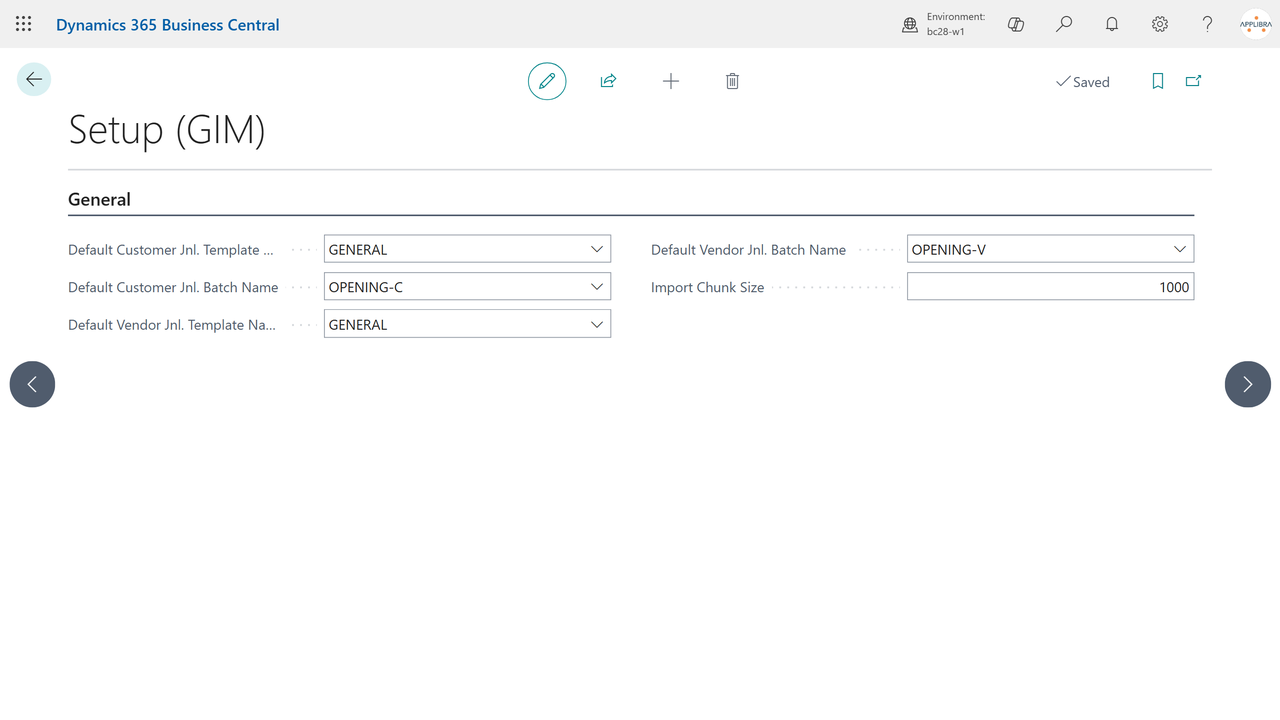Click Default Customer Jnl. Template GENERAL value
This screenshot has width=1280, height=720.
pyautogui.click(x=358, y=249)
